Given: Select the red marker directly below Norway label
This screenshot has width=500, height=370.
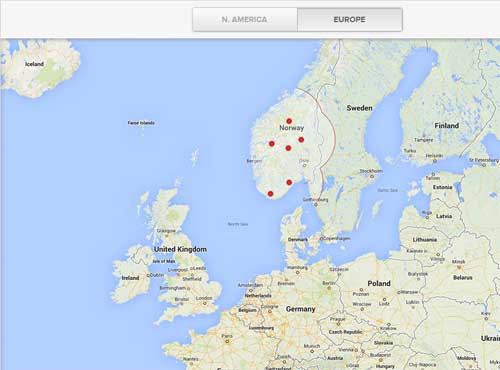Looking at the screenshot, I should [x=288, y=148].
